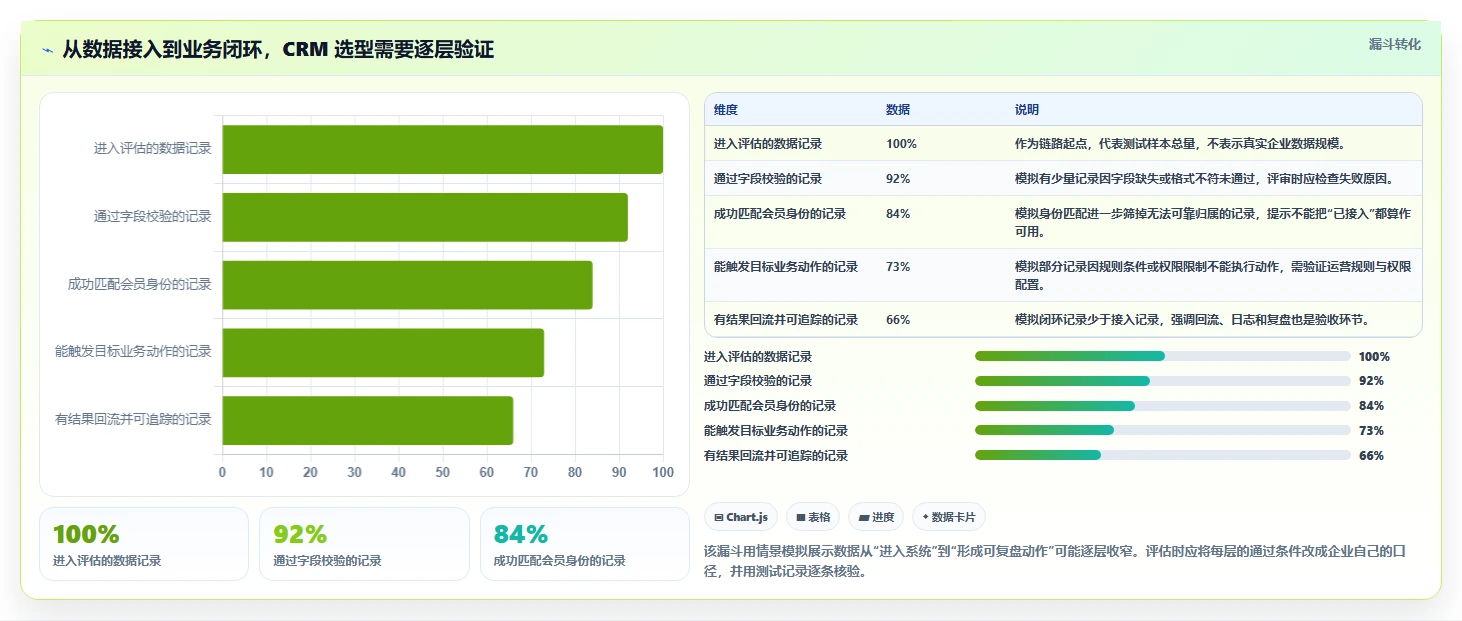Click table cell 进入评估的数据记录
Screen dimensions: 1462x621
point(768,144)
